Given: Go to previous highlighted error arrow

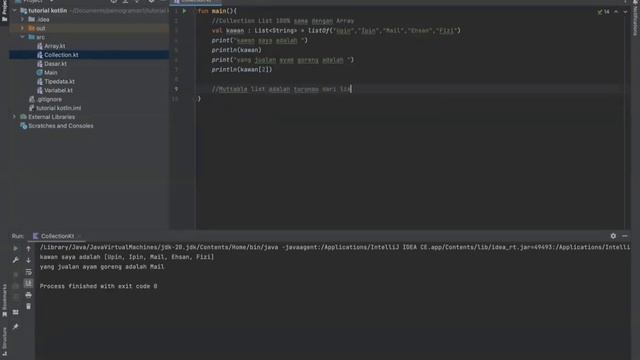Looking at the screenshot, I should point(616,12).
